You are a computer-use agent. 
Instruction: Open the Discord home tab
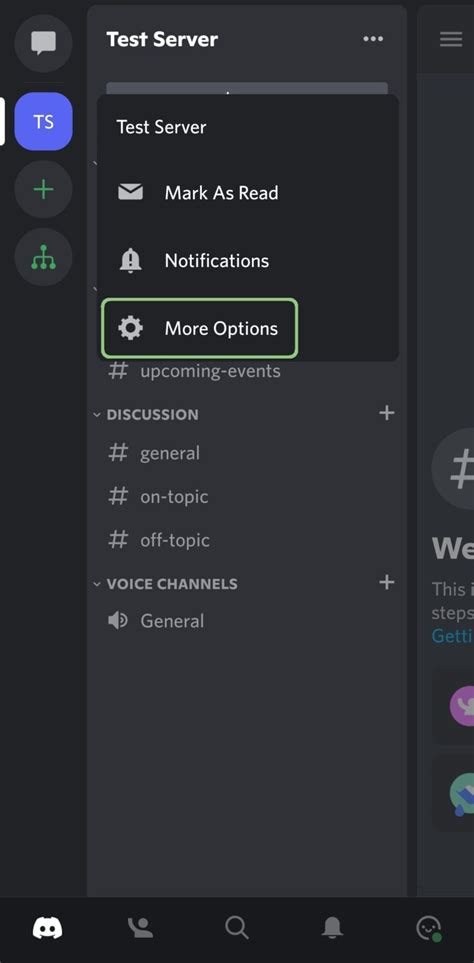click(x=47, y=927)
